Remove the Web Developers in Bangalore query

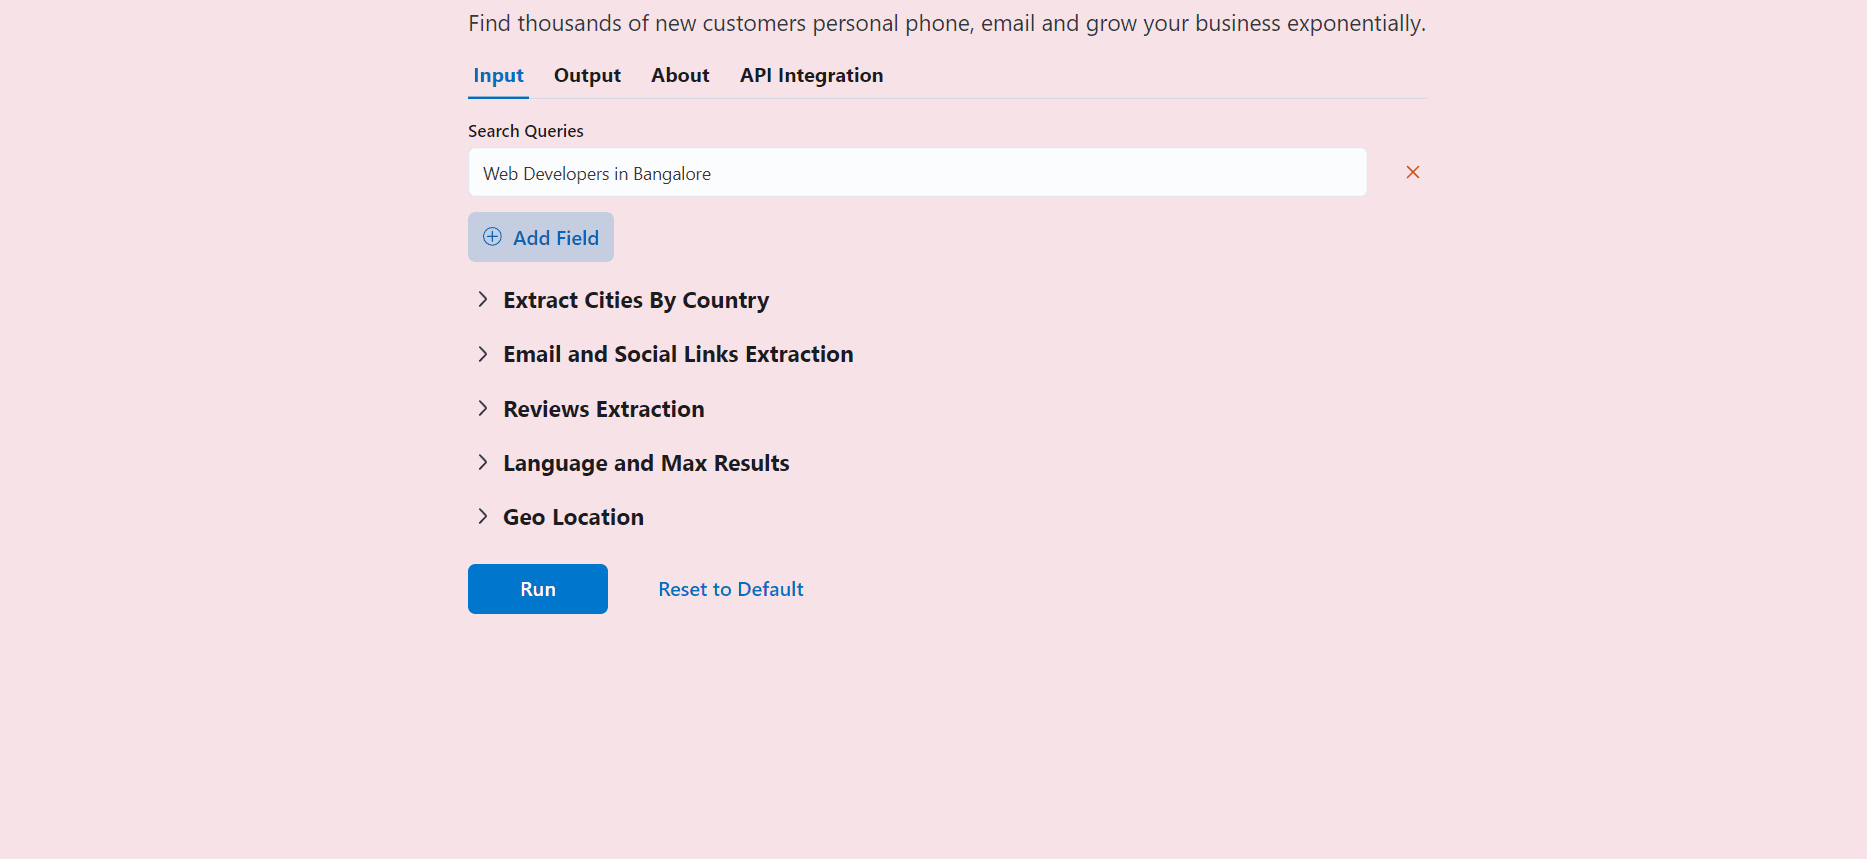1412,172
